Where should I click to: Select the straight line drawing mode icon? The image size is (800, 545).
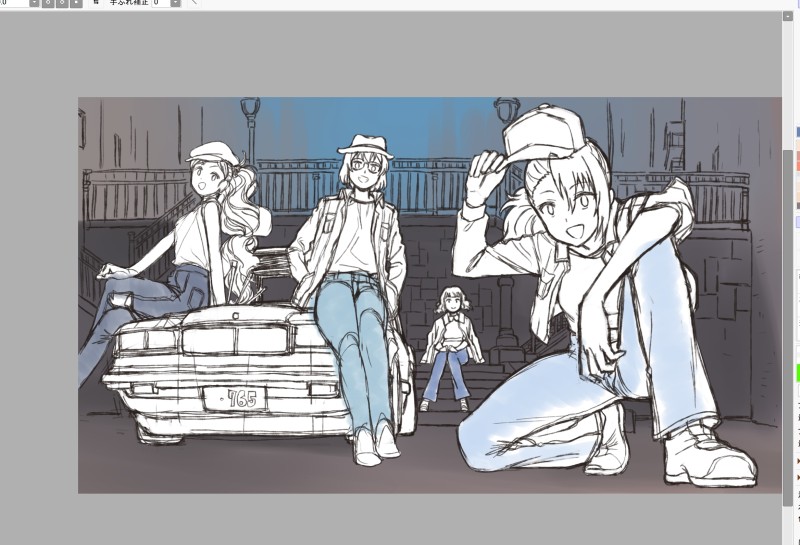[194, 3]
